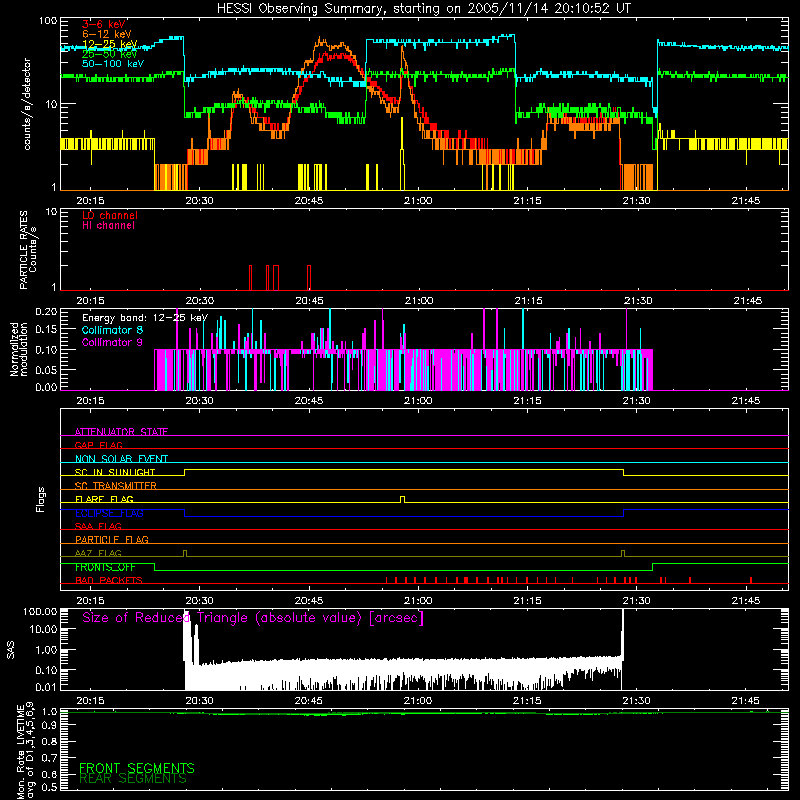
Task: Click the 0.7 tick on the livetime axis
Action: tap(49, 758)
